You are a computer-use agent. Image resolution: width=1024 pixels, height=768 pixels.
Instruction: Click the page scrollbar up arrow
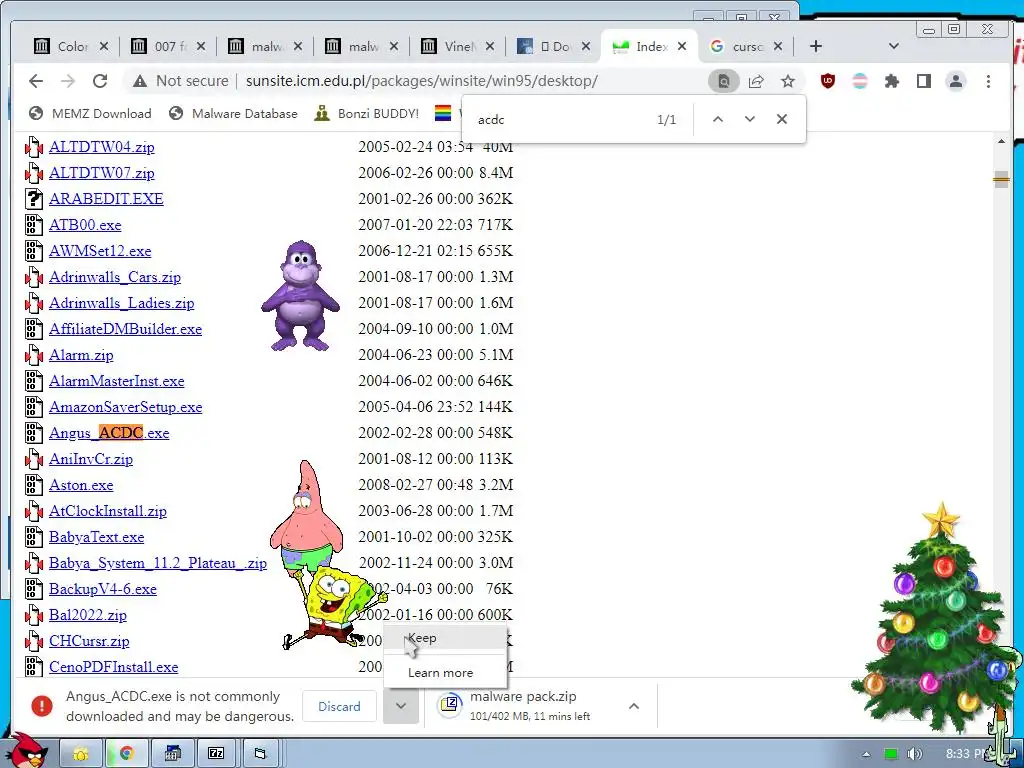pyautogui.click(x=1001, y=141)
